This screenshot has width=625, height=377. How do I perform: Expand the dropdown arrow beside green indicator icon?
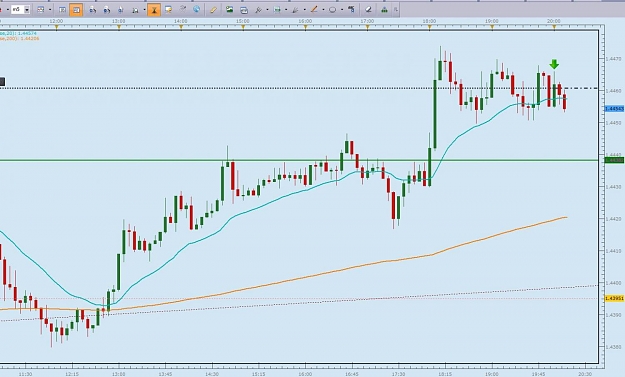pos(286,10)
